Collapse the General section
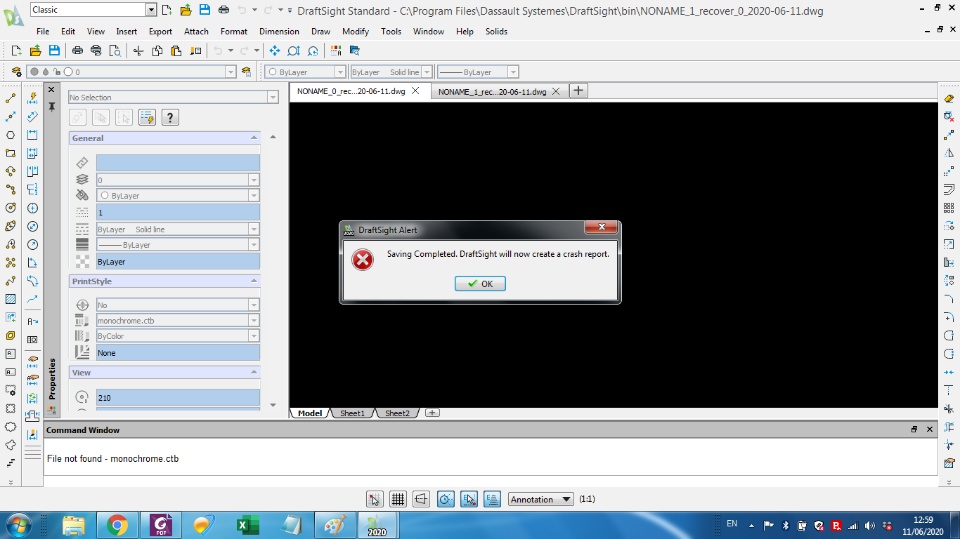Viewport: 960px width, 539px height. (x=253, y=138)
